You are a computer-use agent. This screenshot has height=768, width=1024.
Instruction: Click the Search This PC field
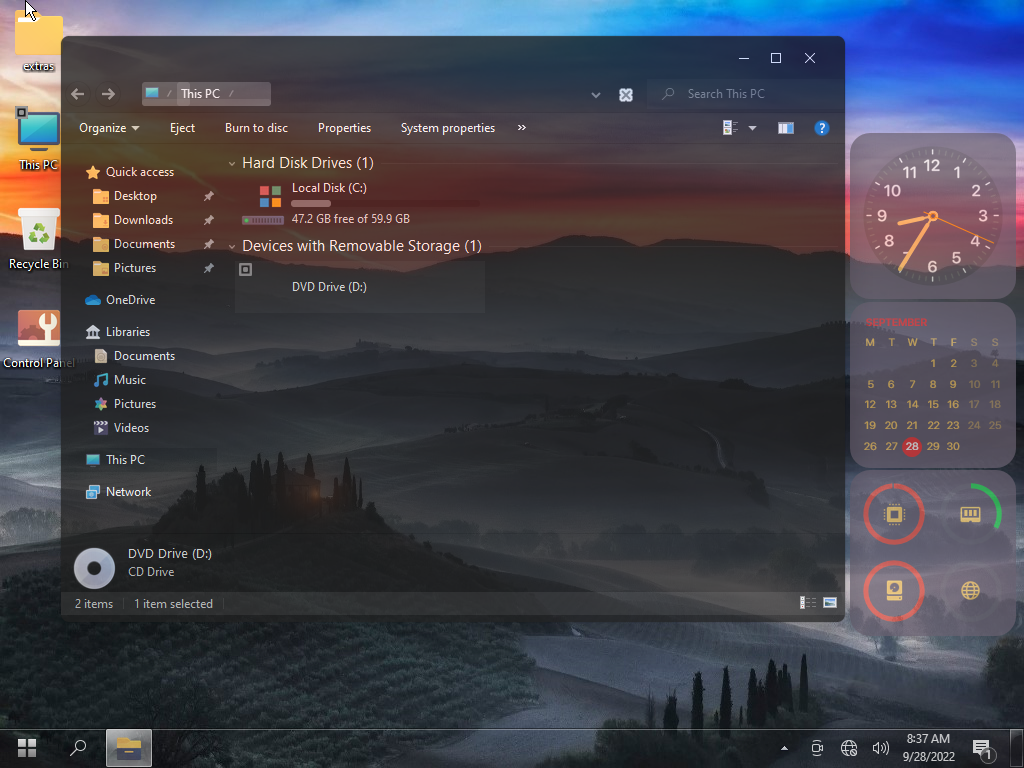click(x=744, y=94)
